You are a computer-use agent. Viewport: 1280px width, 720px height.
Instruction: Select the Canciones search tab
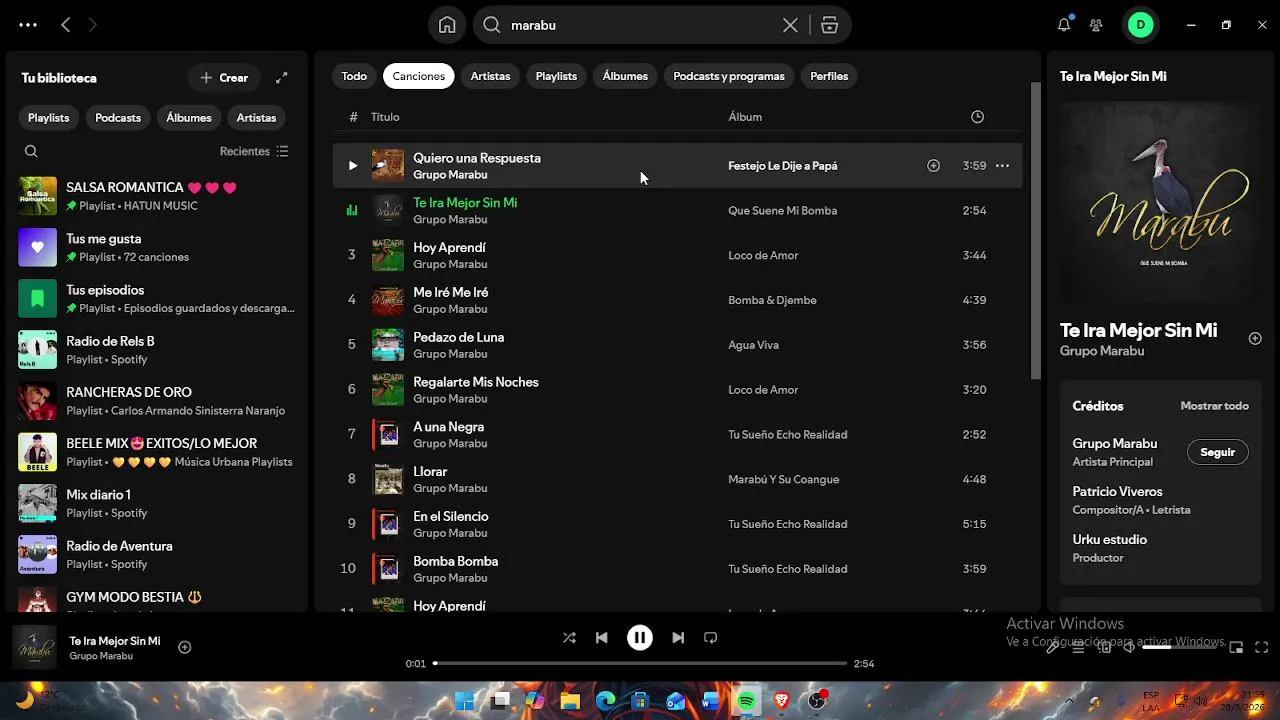(418, 76)
